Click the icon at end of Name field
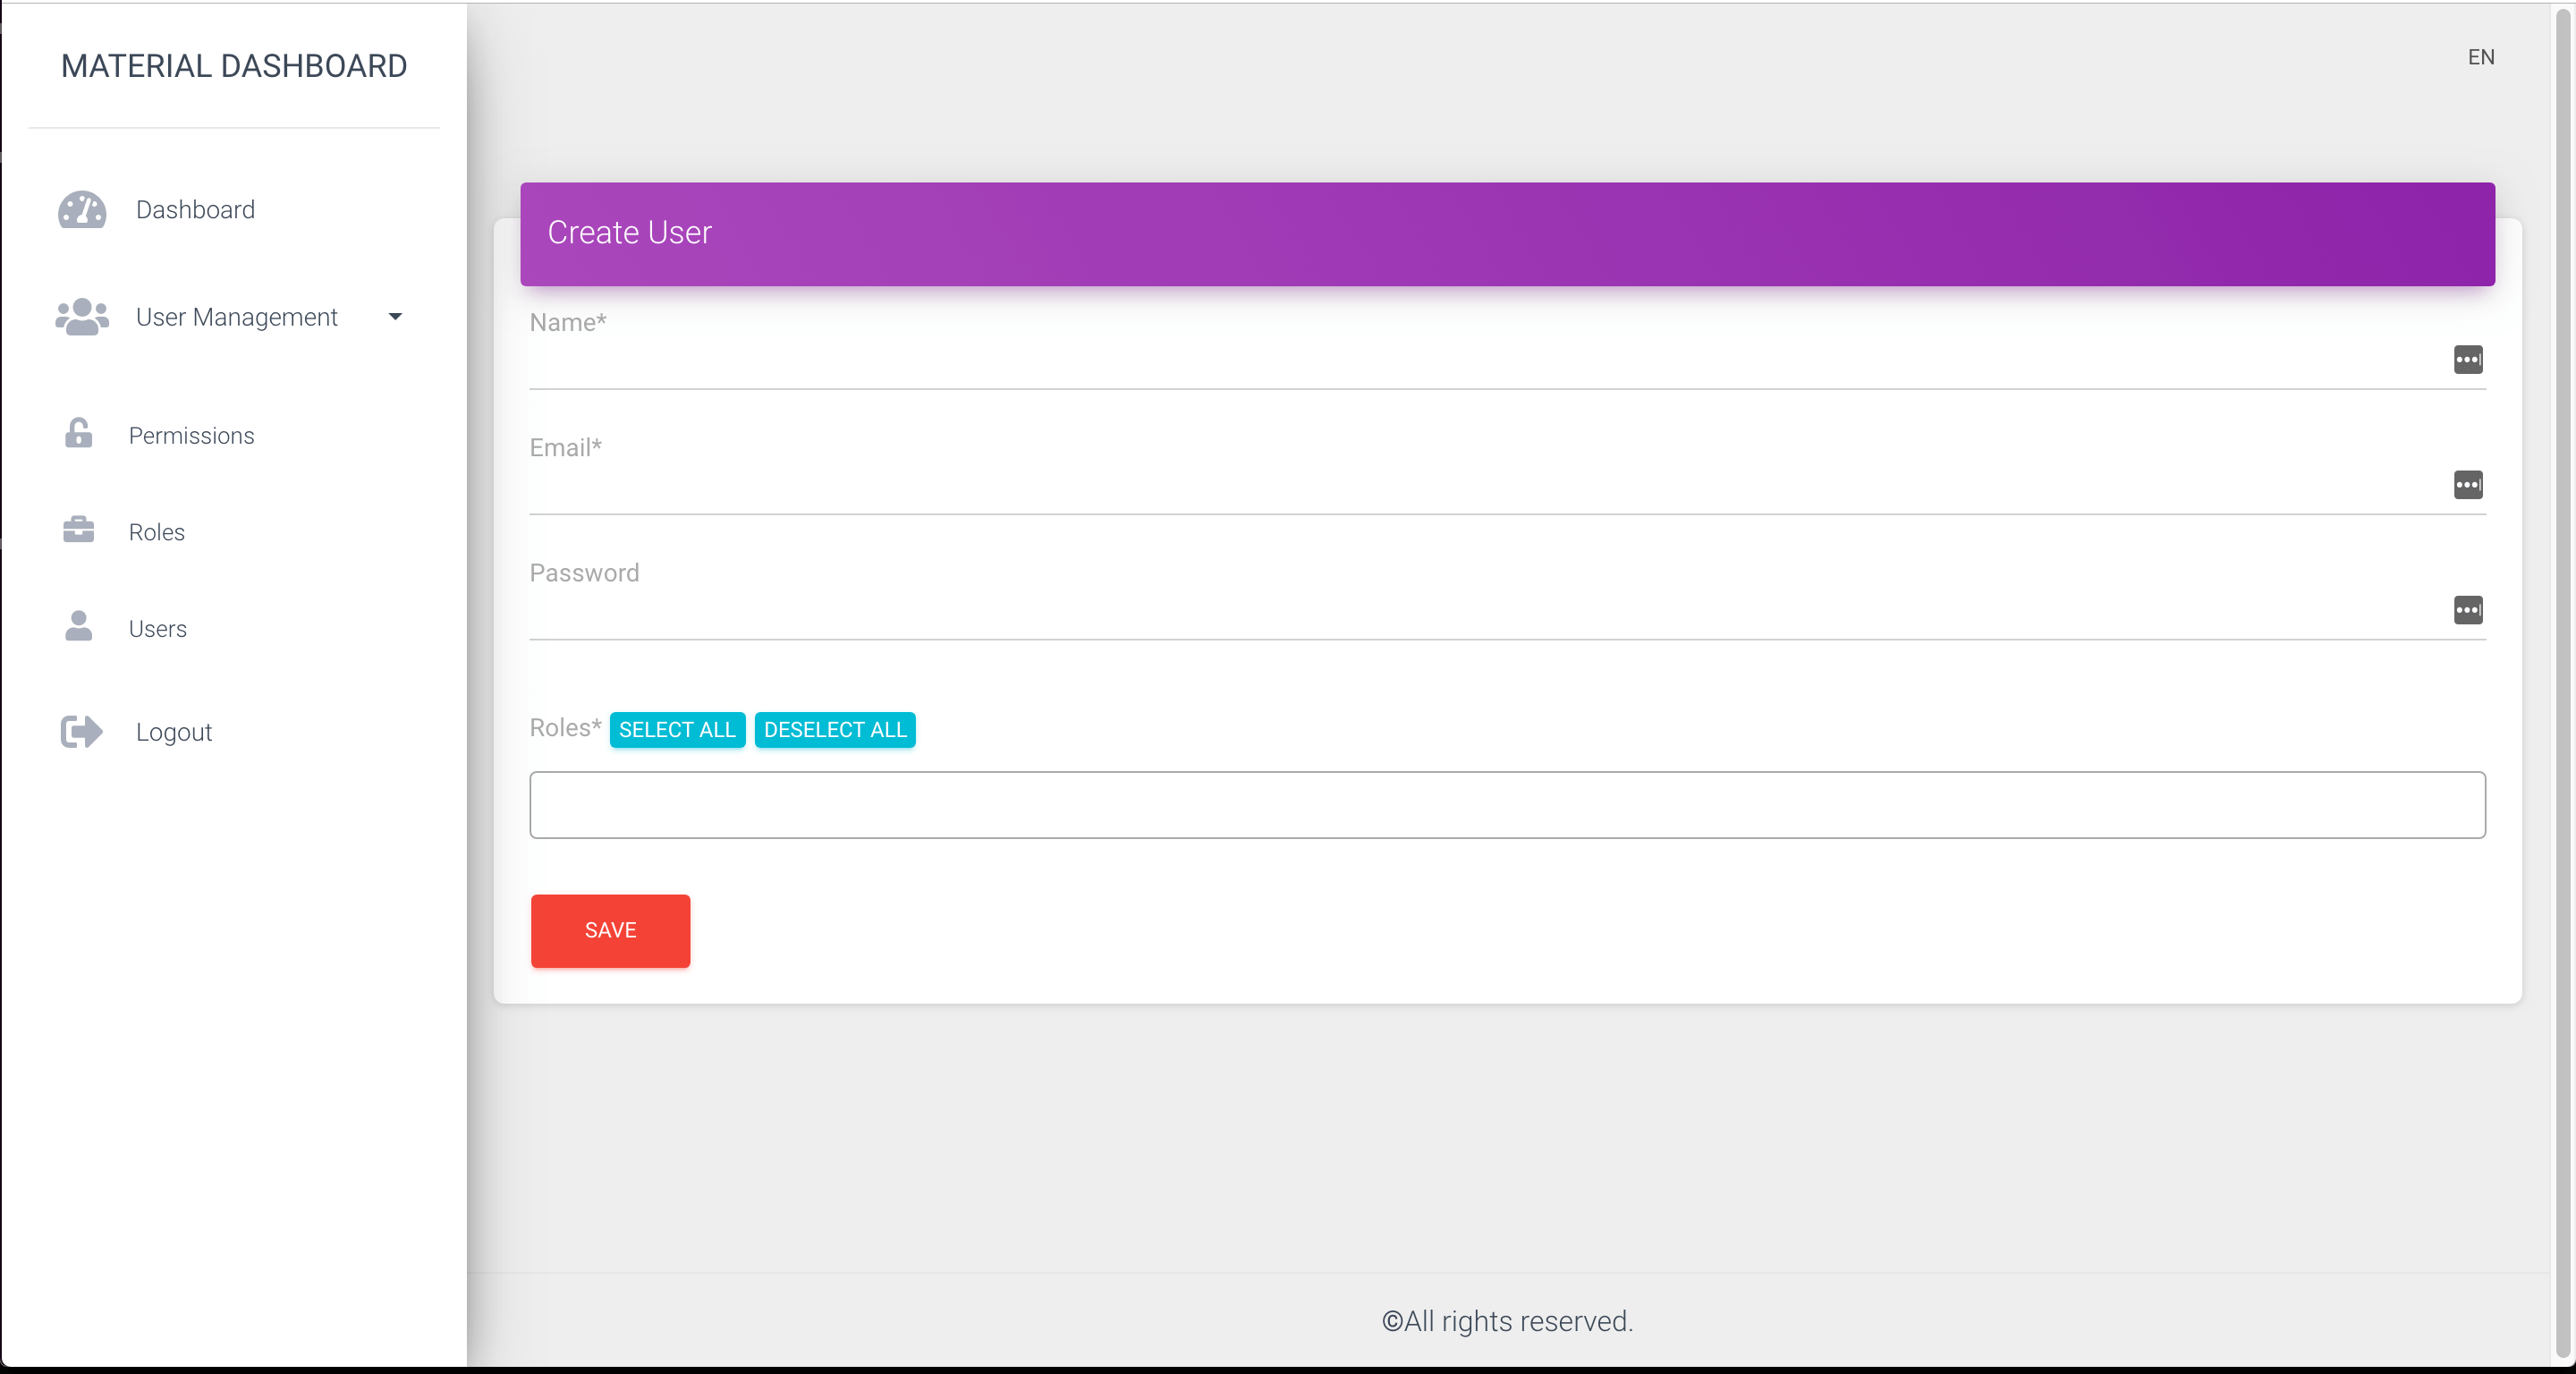This screenshot has width=2576, height=1374. click(x=2468, y=360)
